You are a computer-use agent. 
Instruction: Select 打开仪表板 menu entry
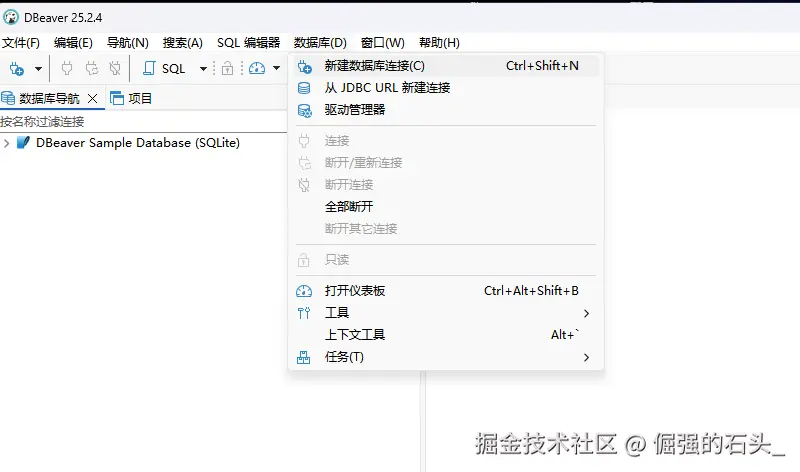coord(445,291)
